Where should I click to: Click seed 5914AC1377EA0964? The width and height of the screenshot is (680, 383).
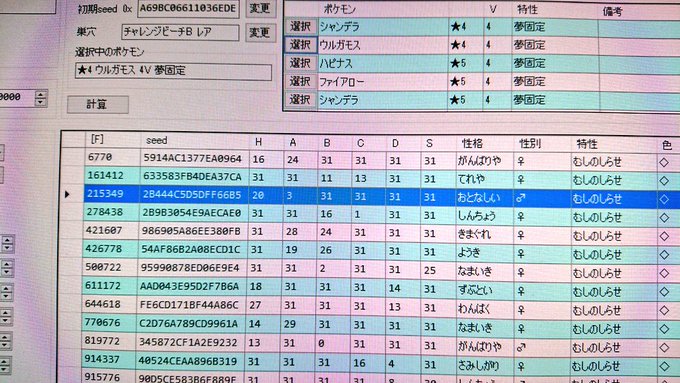click(193, 159)
